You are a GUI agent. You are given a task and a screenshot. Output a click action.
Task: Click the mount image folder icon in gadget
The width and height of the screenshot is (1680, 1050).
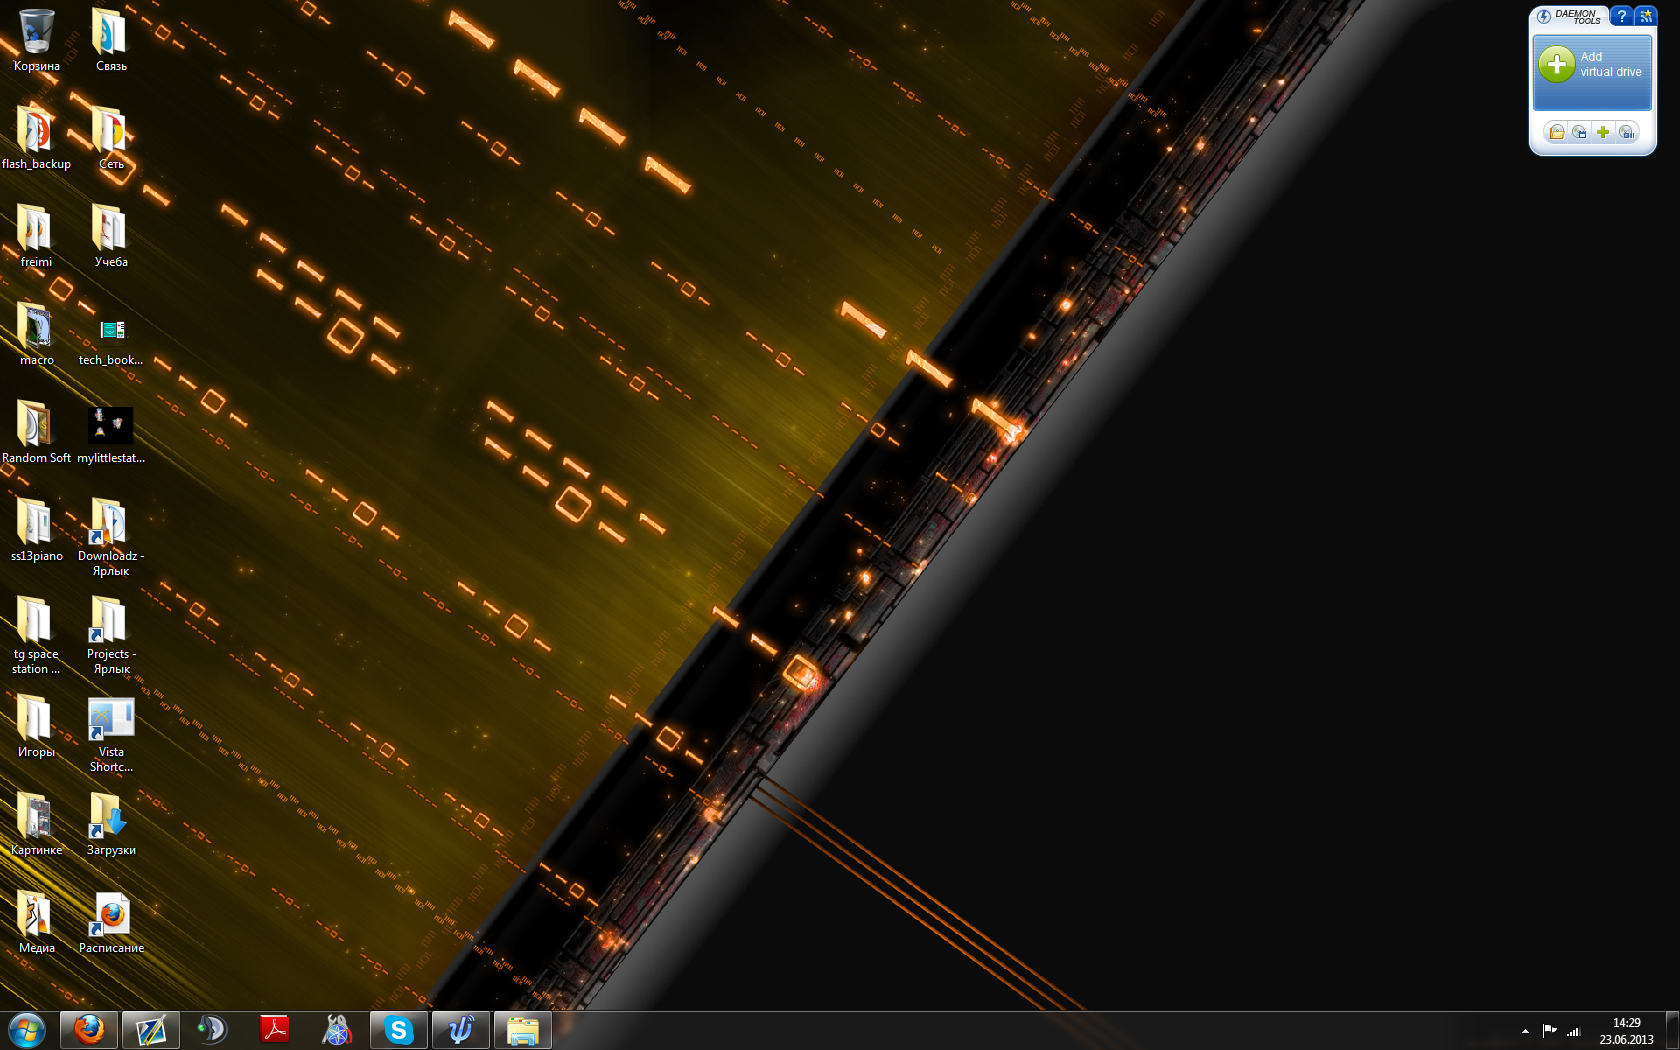point(1556,132)
